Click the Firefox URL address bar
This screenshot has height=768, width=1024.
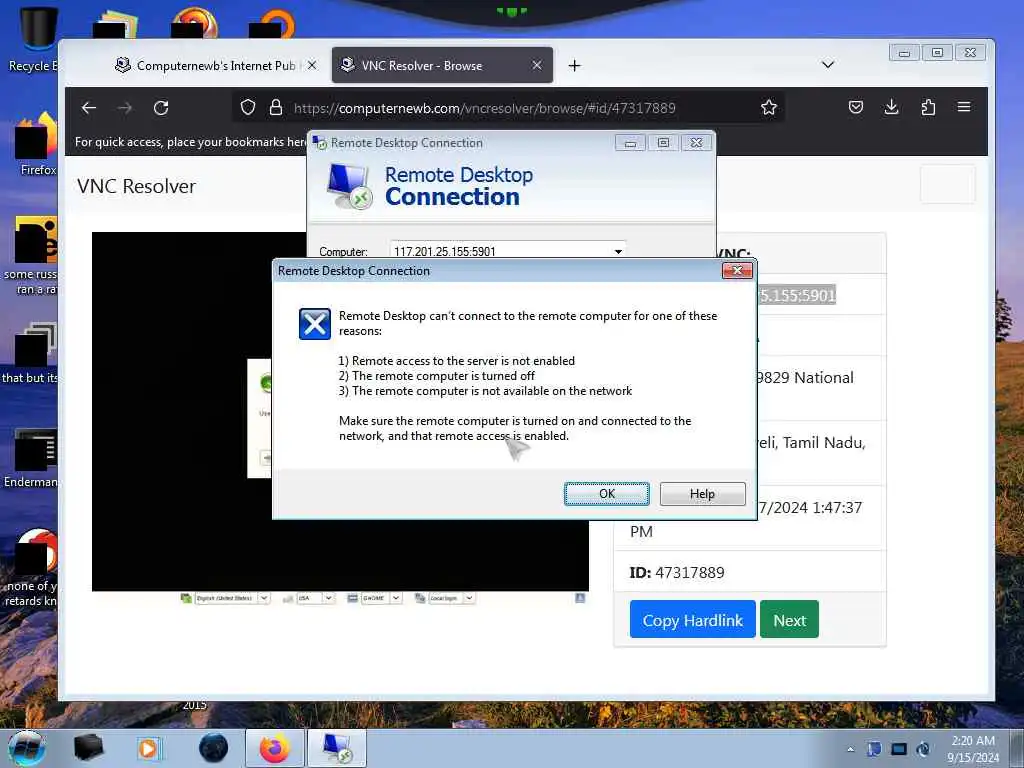(x=508, y=108)
